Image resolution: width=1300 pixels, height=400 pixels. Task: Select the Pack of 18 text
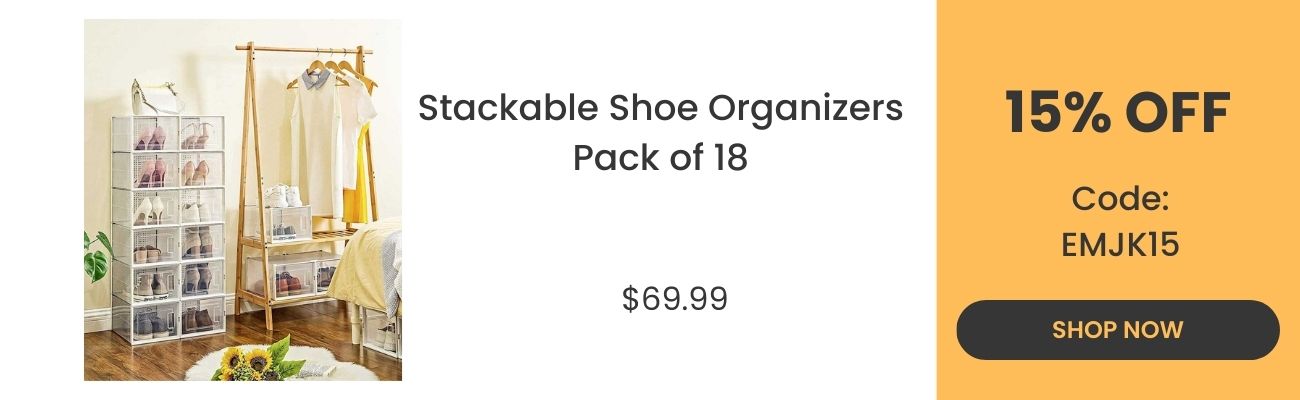tap(660, 158)
